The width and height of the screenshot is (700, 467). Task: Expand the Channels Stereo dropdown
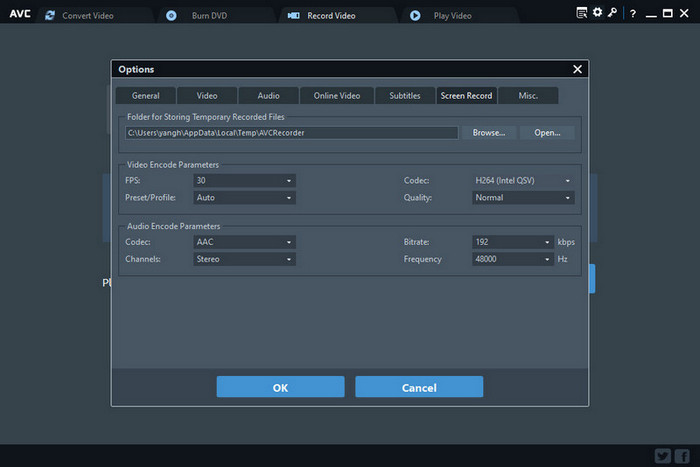244,259
